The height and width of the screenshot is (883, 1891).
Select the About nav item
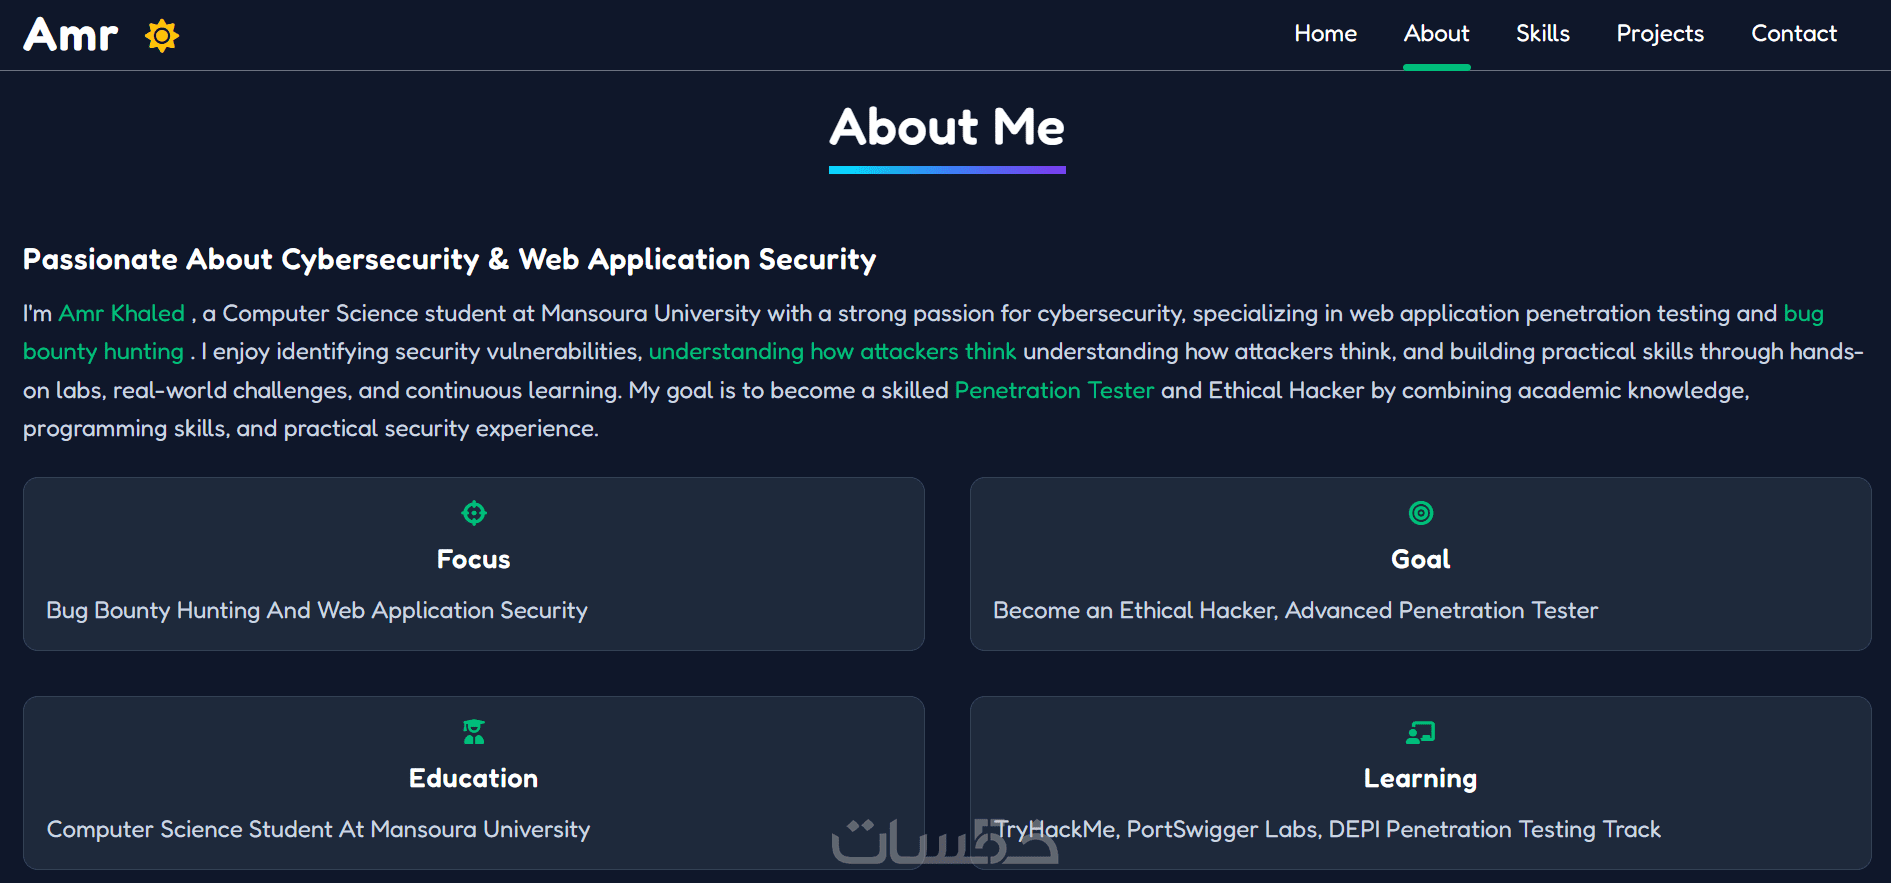[x=1436, y=33]
